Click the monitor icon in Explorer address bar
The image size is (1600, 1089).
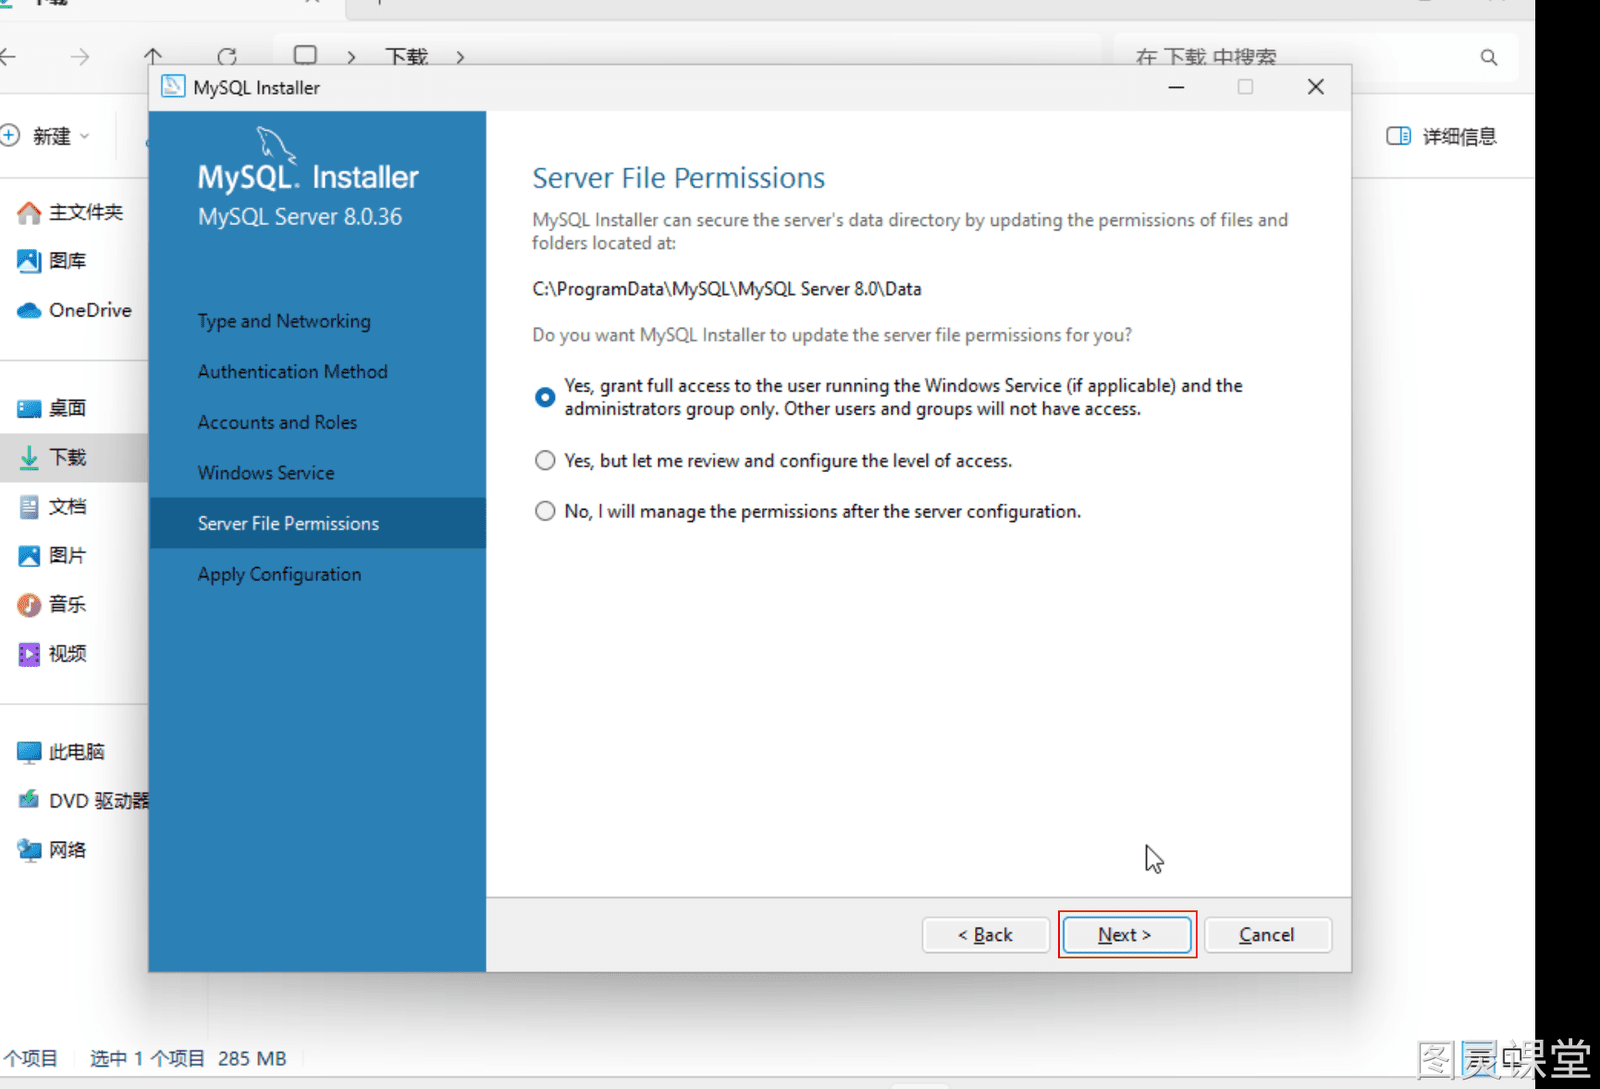[306, 55]
